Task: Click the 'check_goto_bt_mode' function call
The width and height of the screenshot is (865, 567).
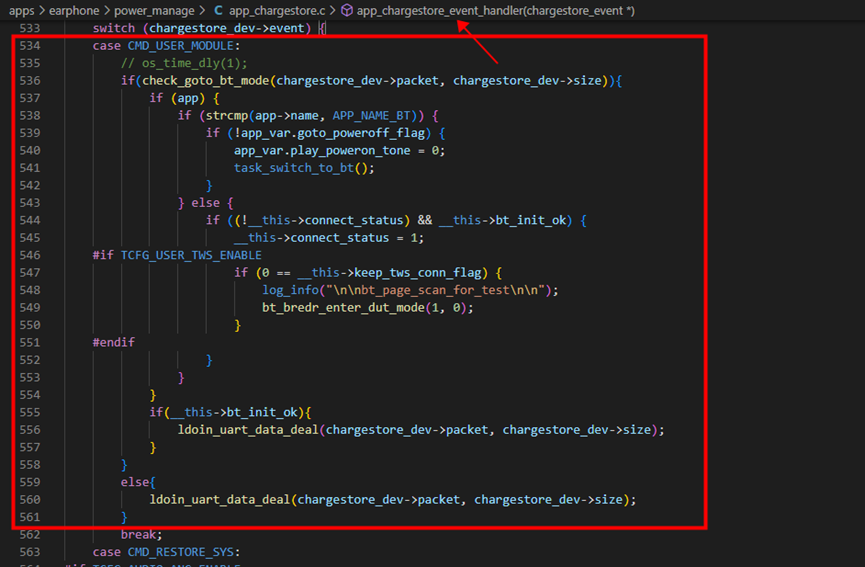Action: pos(206,81)
